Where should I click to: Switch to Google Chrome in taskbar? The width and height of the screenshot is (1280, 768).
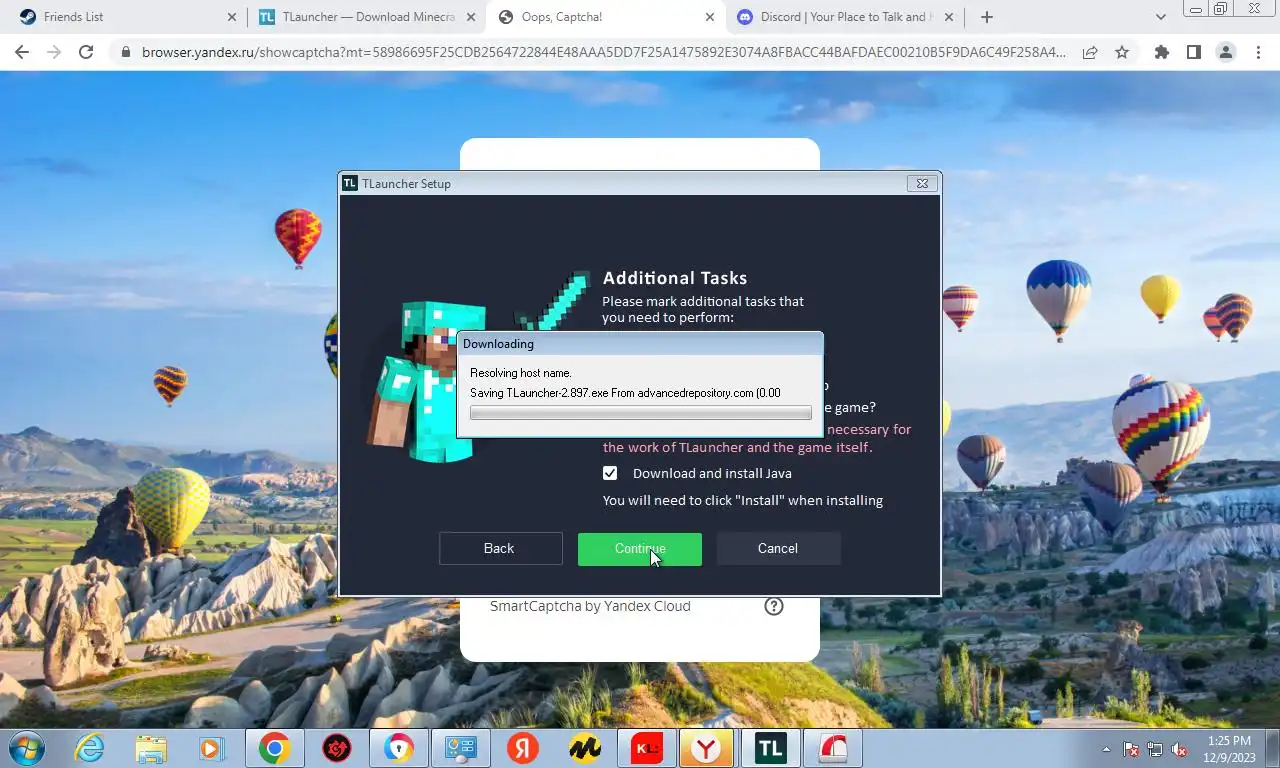(274, 748)
